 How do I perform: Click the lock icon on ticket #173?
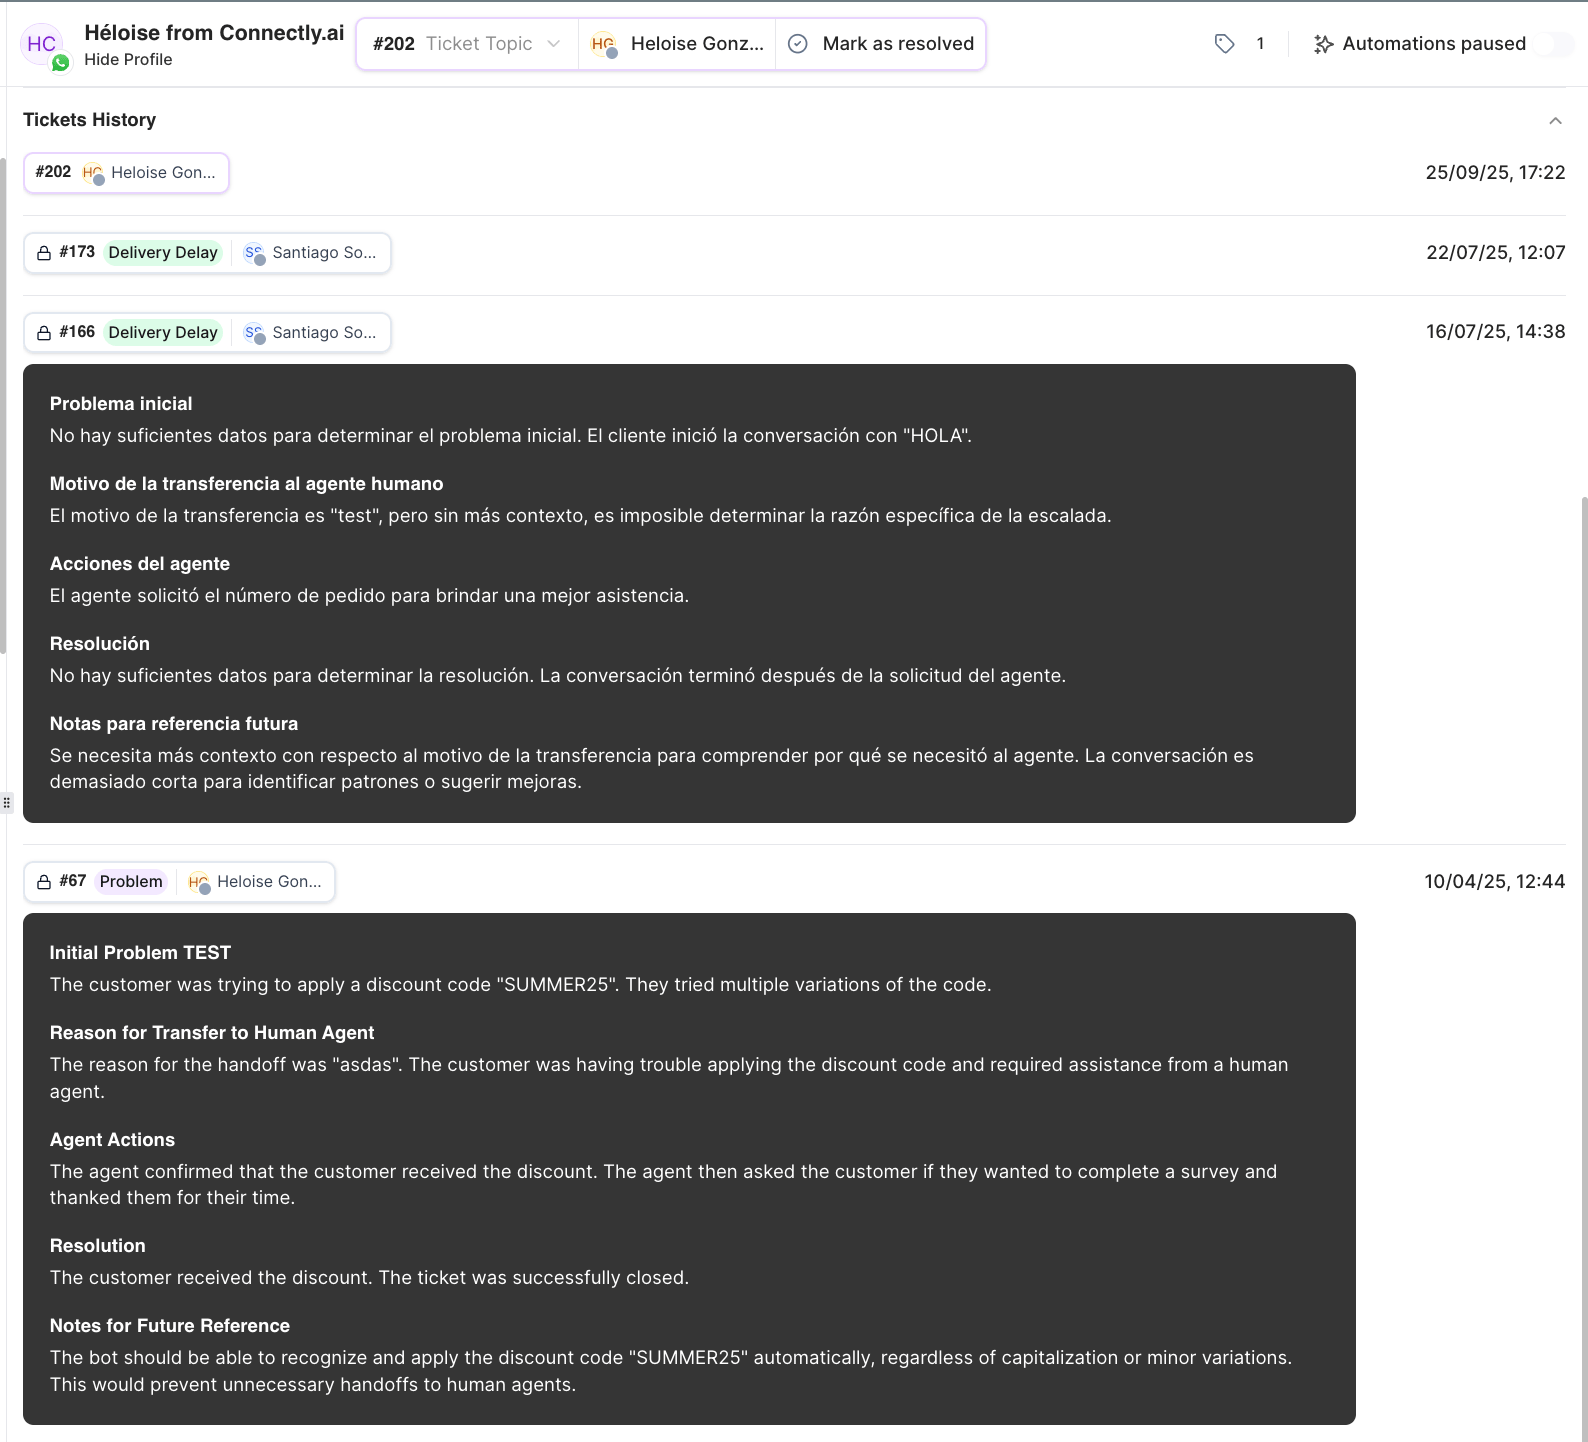44,253
